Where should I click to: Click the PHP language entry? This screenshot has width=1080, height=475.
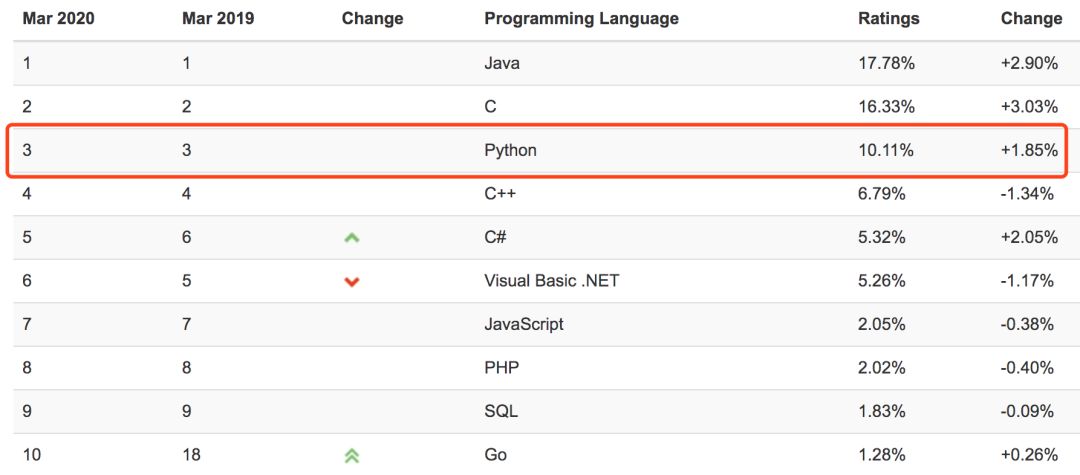[x=502, y=368]
